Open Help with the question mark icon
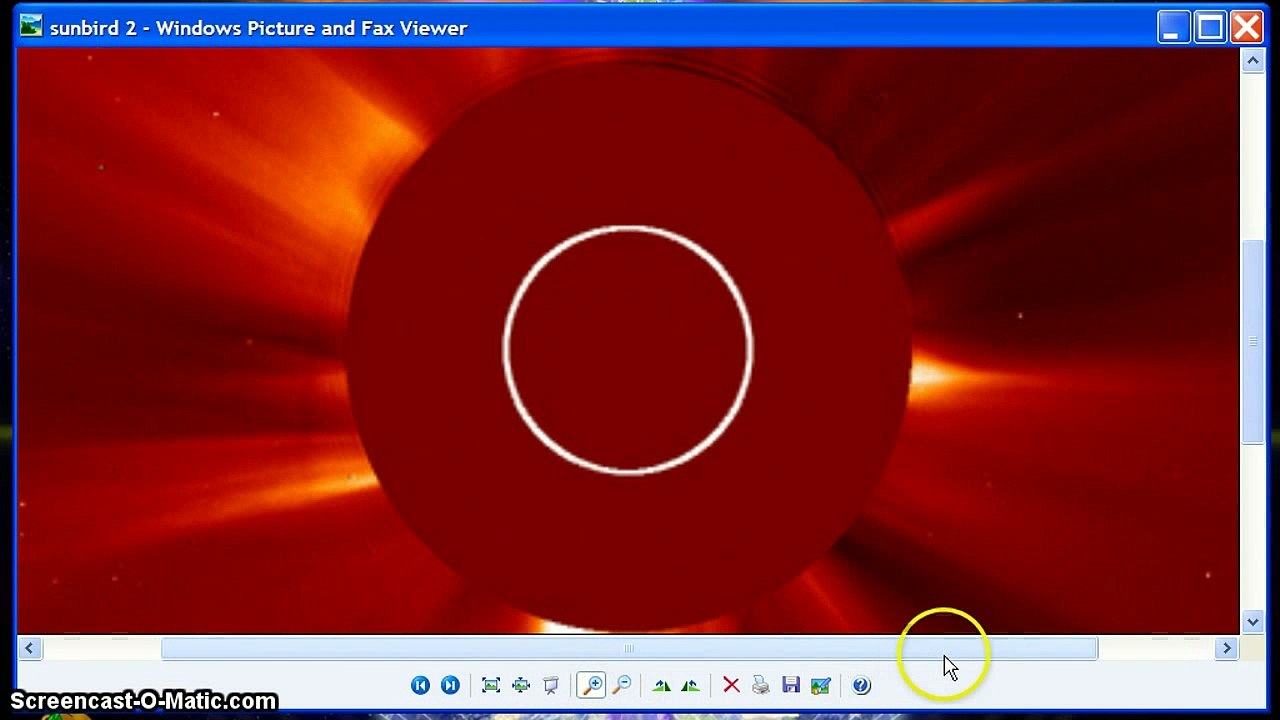The height and width of the screenshot is (720, 1280). [x=862, y=685]
